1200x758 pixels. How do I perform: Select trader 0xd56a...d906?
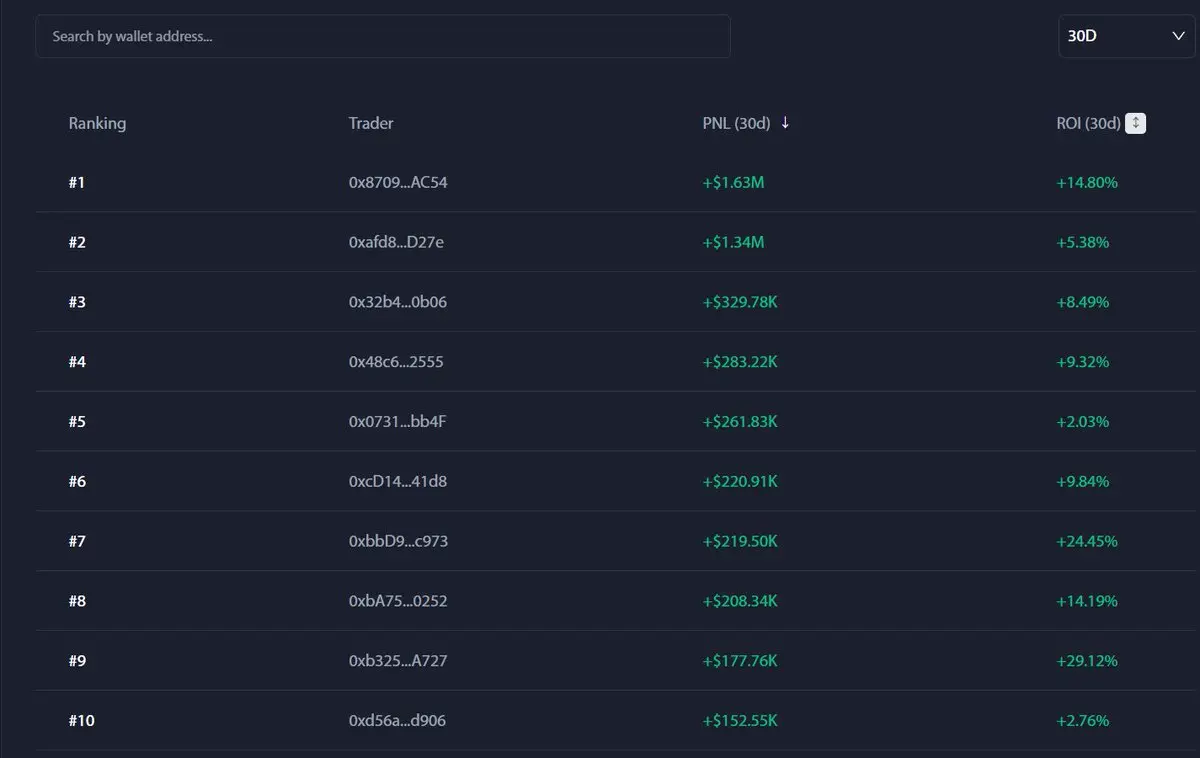[x=398, y=721]
